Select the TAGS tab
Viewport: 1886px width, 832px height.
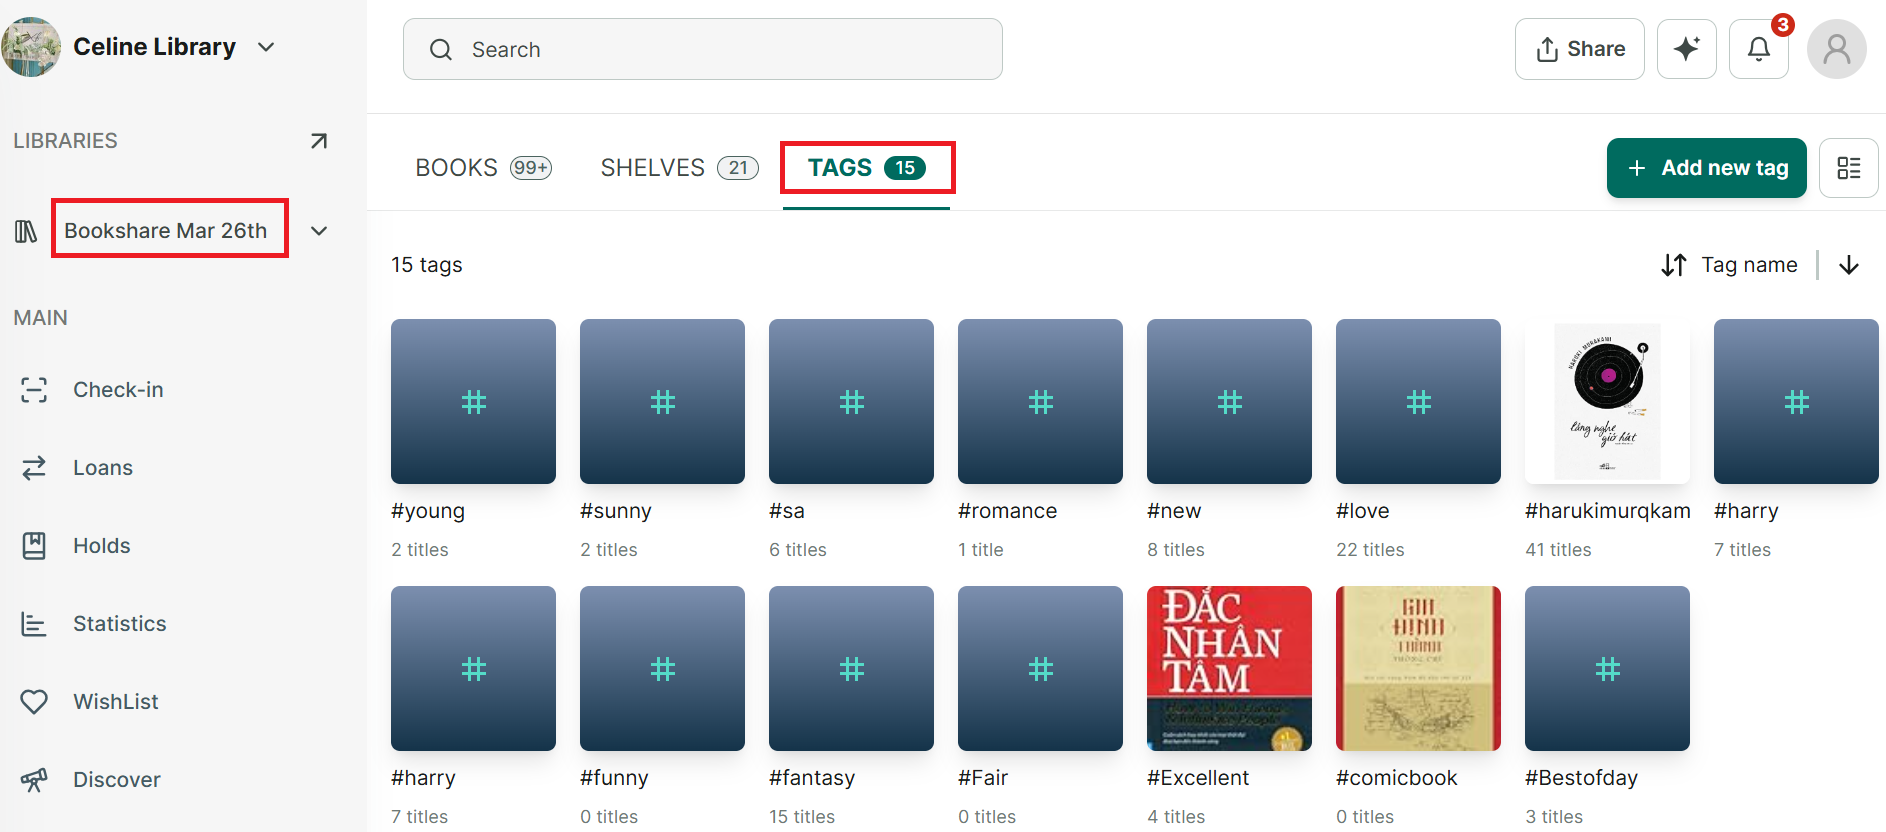point(867,168)
